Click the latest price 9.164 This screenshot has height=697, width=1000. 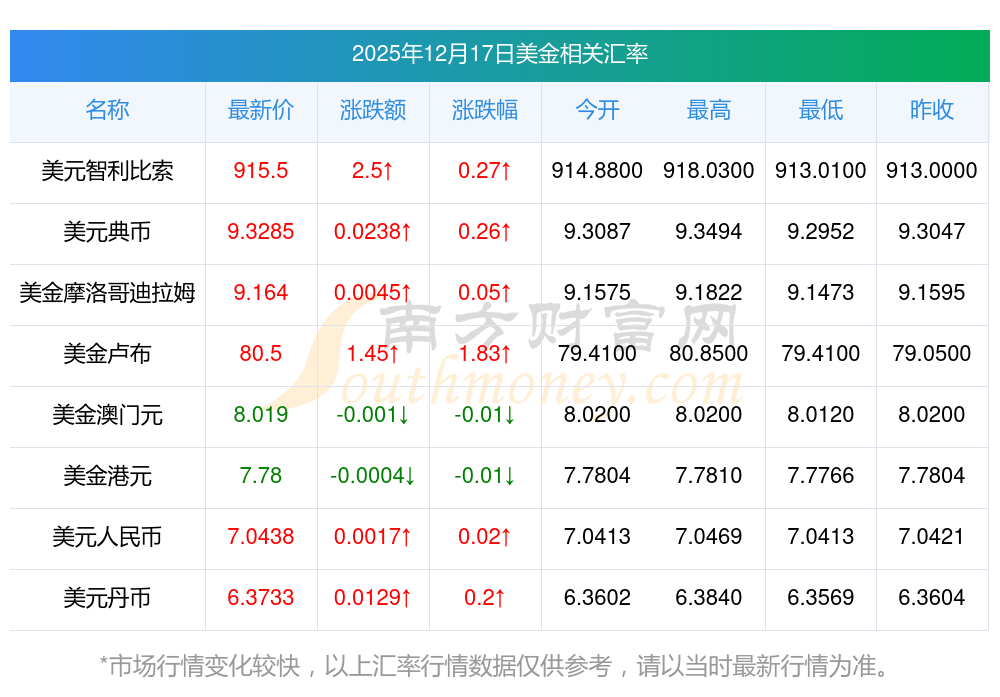tap(261, 292)
